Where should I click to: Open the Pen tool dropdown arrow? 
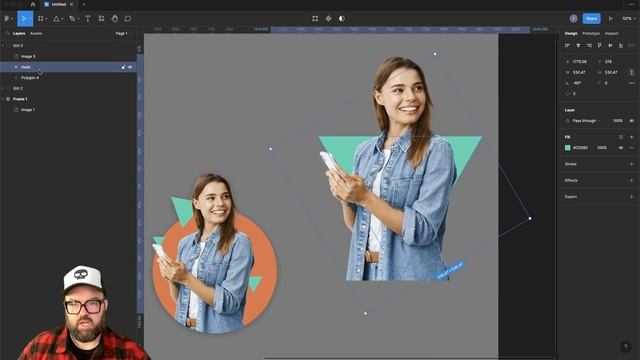tap(78, 19)
